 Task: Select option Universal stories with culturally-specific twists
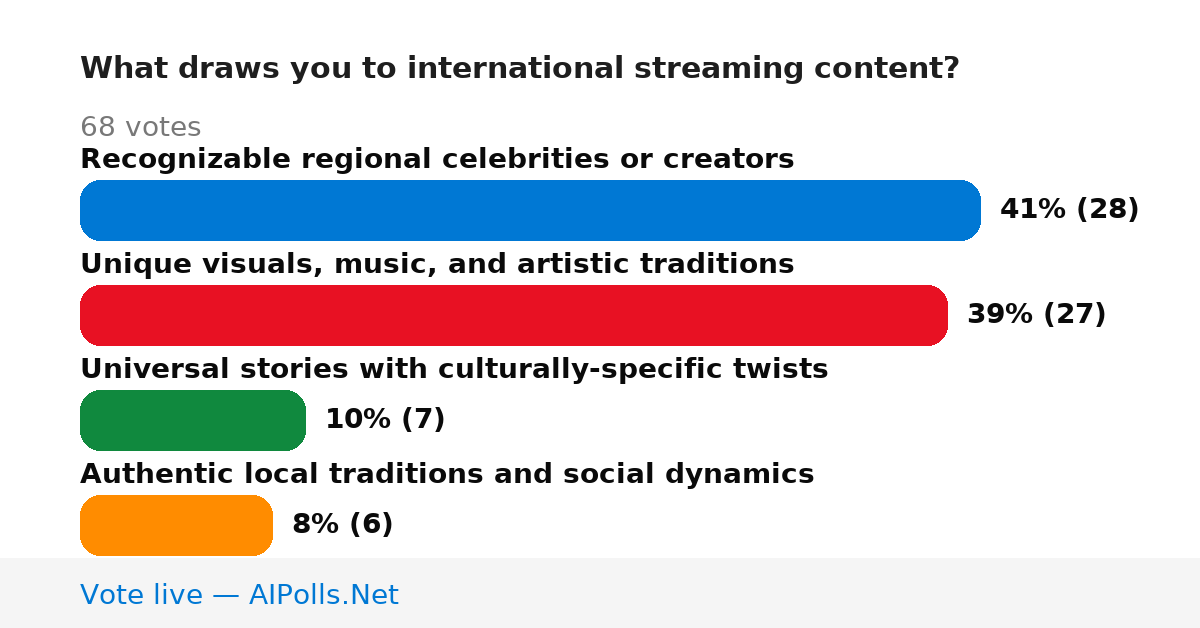(454, 369)
